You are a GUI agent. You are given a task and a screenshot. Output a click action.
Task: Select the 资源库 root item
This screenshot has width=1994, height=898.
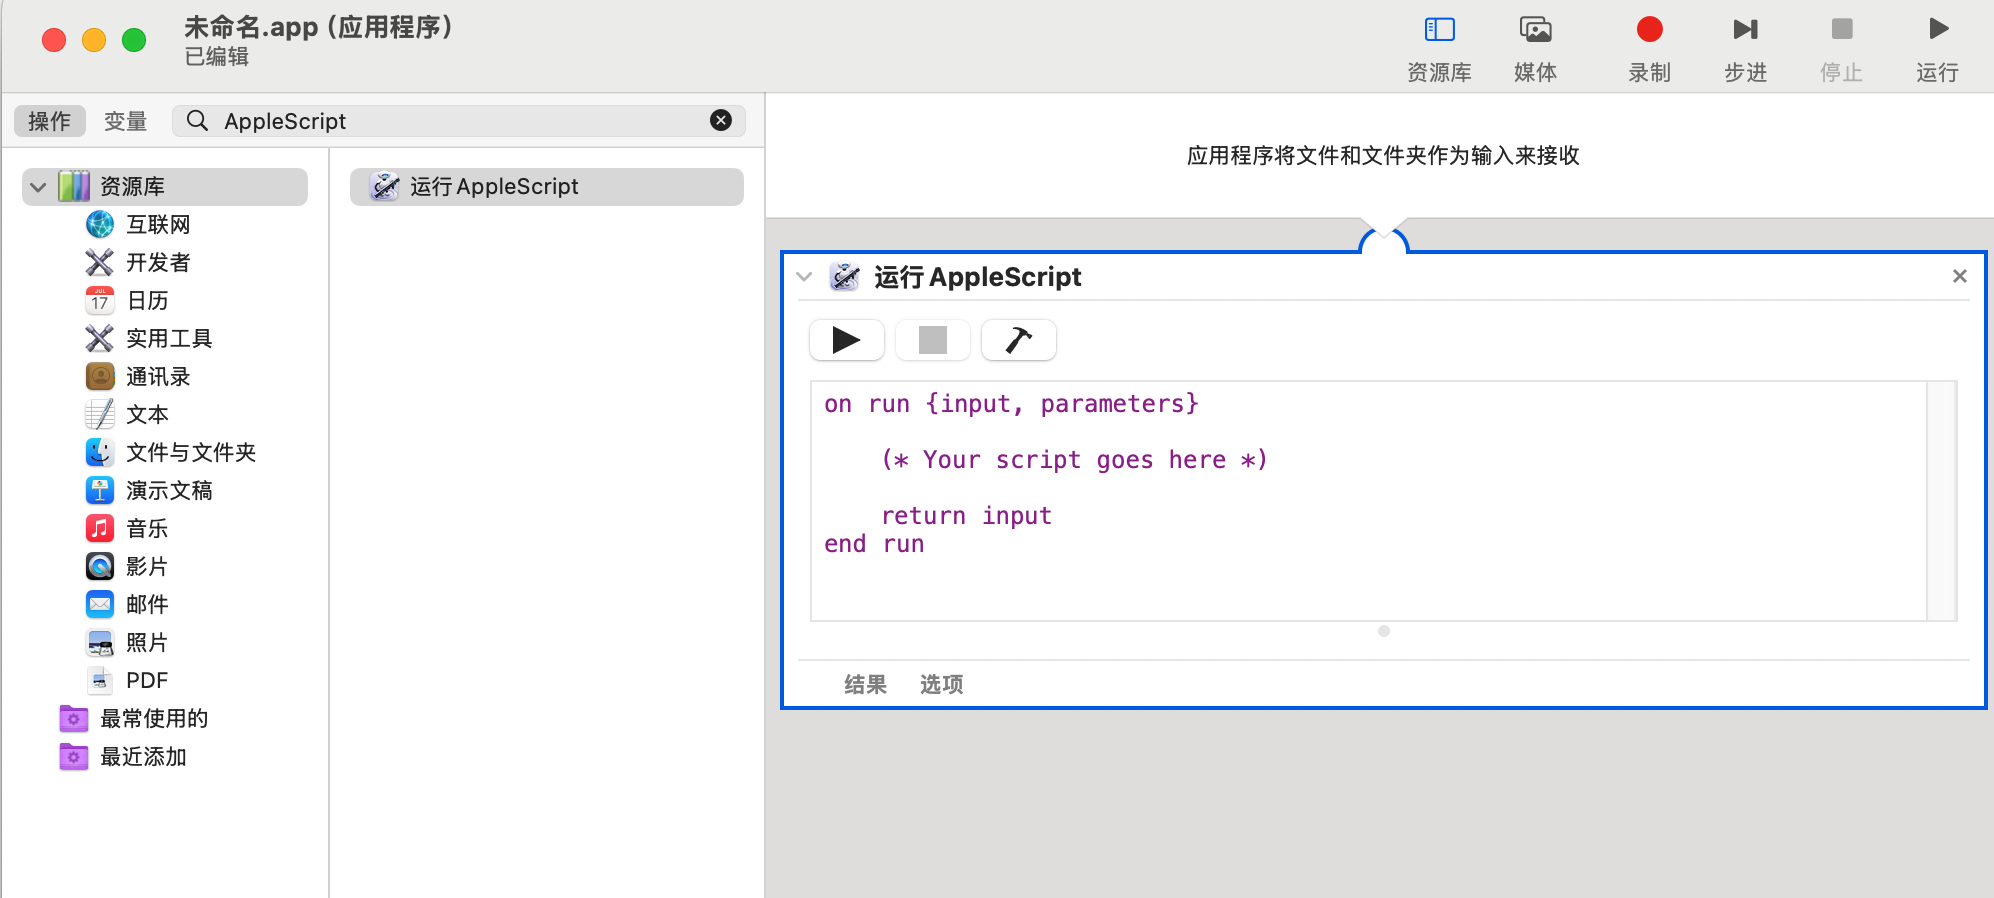click(165, 187)
